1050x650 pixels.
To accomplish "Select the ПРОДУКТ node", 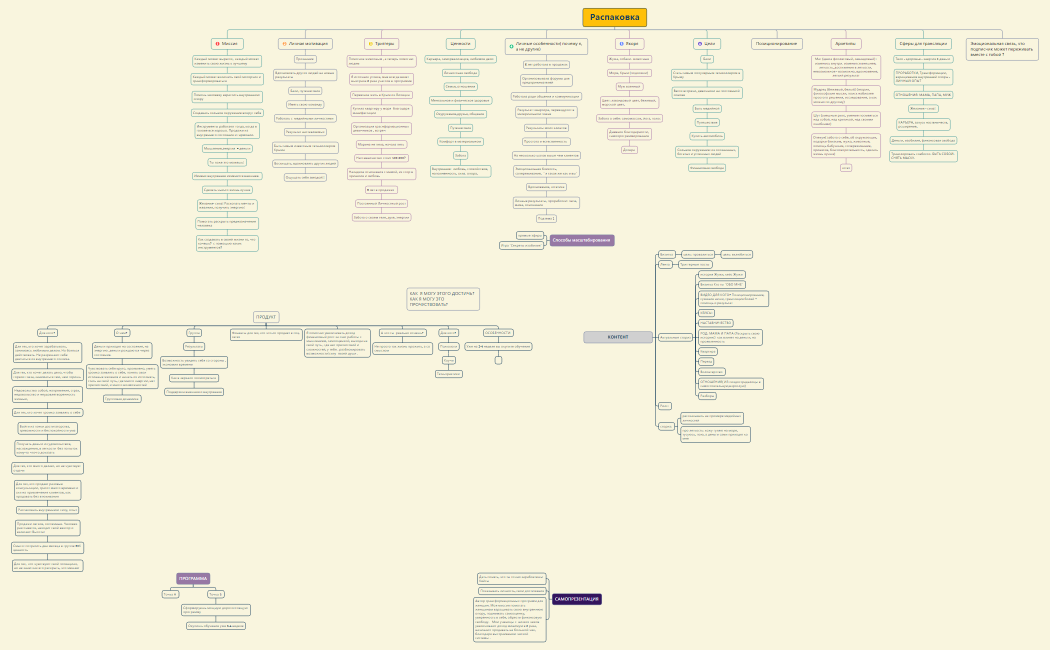I will click(x=266, y=316).
